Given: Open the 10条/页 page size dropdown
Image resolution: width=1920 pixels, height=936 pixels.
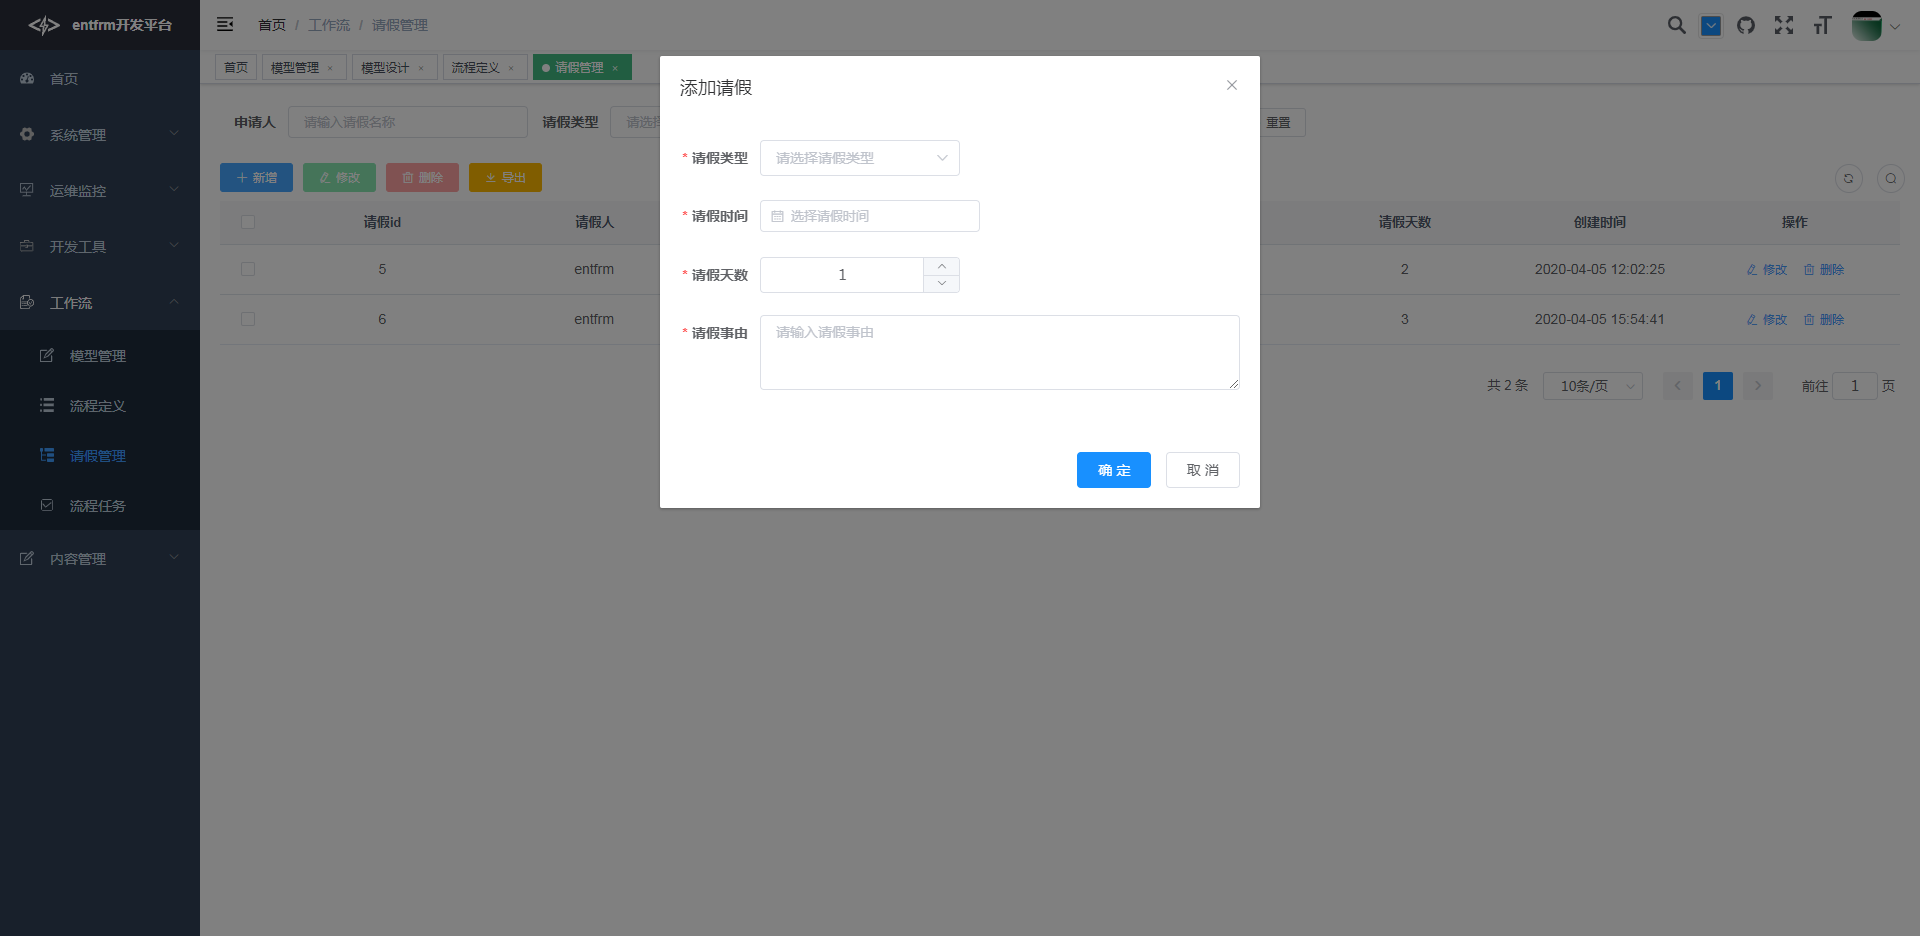Looking at the screenshot, I should pos(1592,385).
